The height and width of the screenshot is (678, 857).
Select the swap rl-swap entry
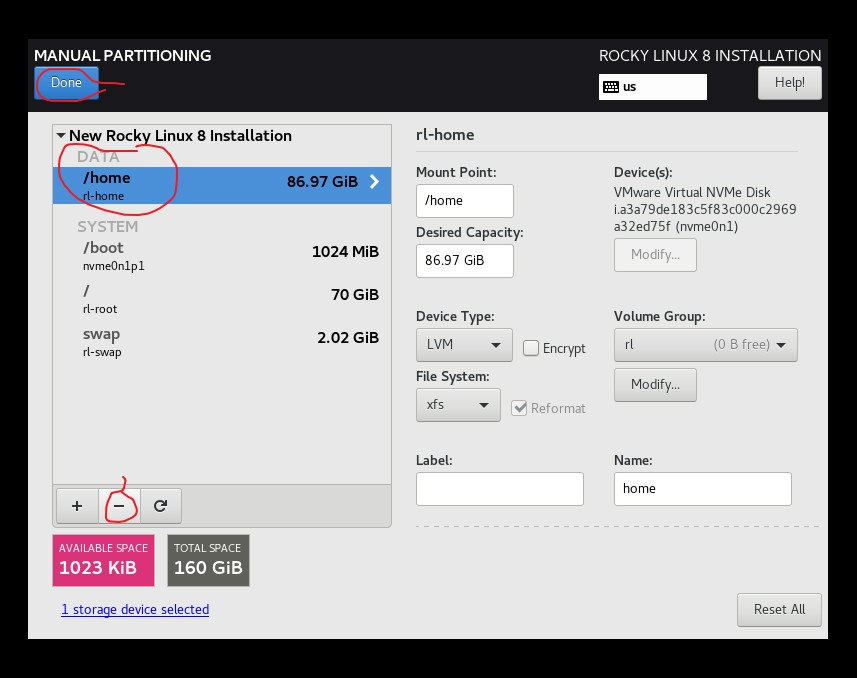[221, 342]
